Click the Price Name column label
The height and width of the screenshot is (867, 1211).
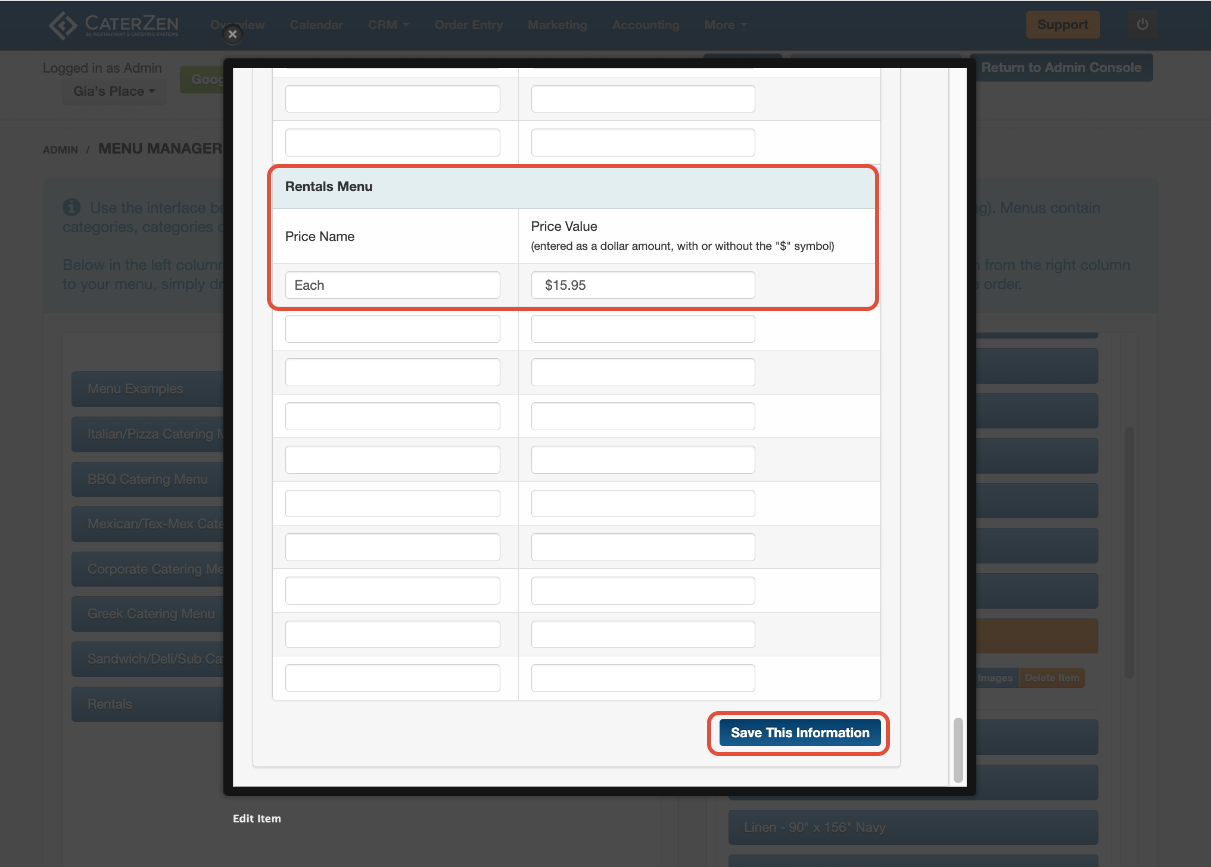coord(320,237)
